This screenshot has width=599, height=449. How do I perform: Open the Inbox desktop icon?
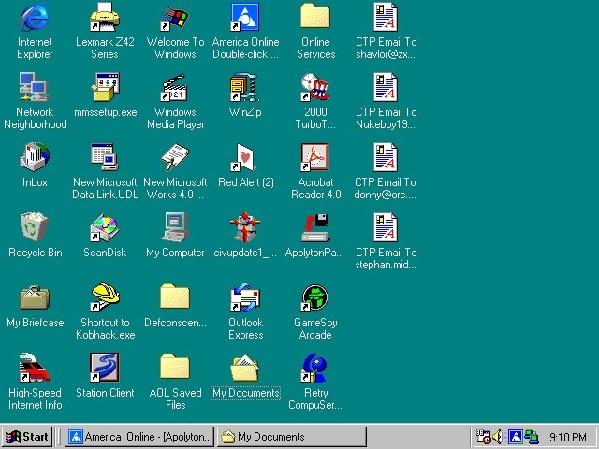pos(35,157)
